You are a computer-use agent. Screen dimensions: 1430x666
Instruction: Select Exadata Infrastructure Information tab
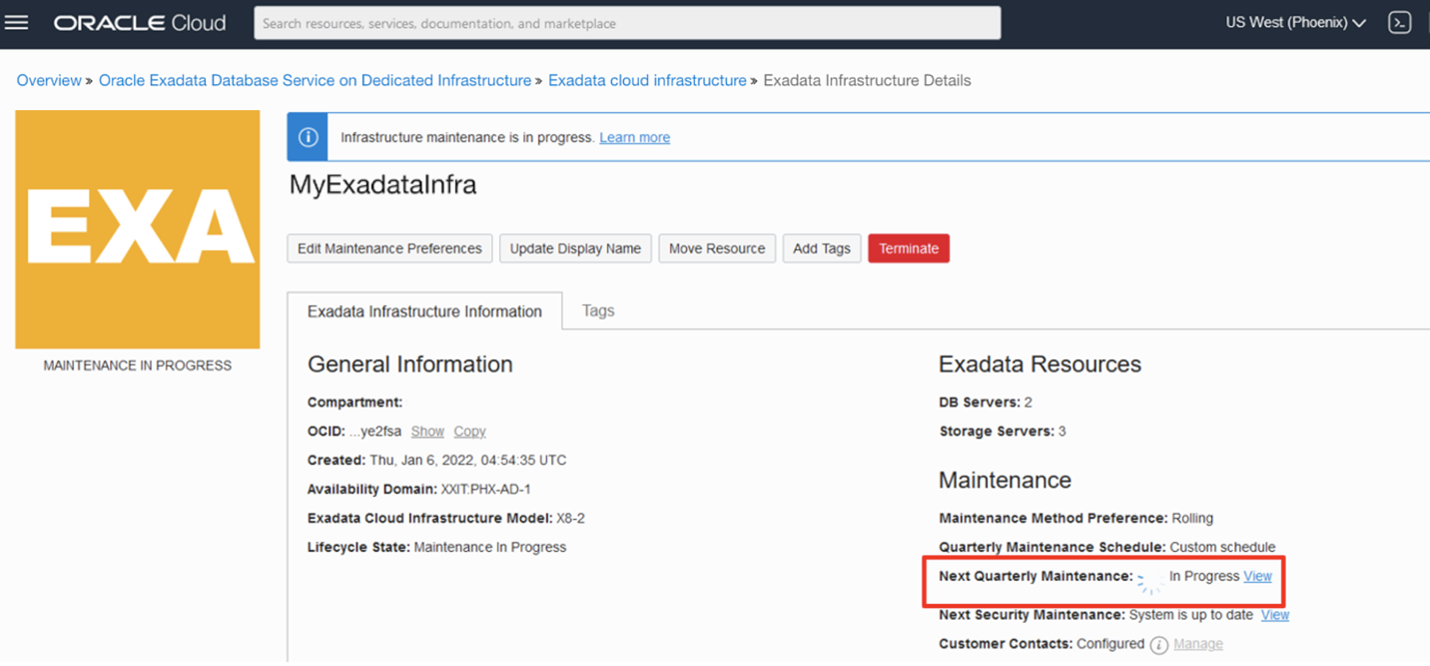click(x=425, y=311)
